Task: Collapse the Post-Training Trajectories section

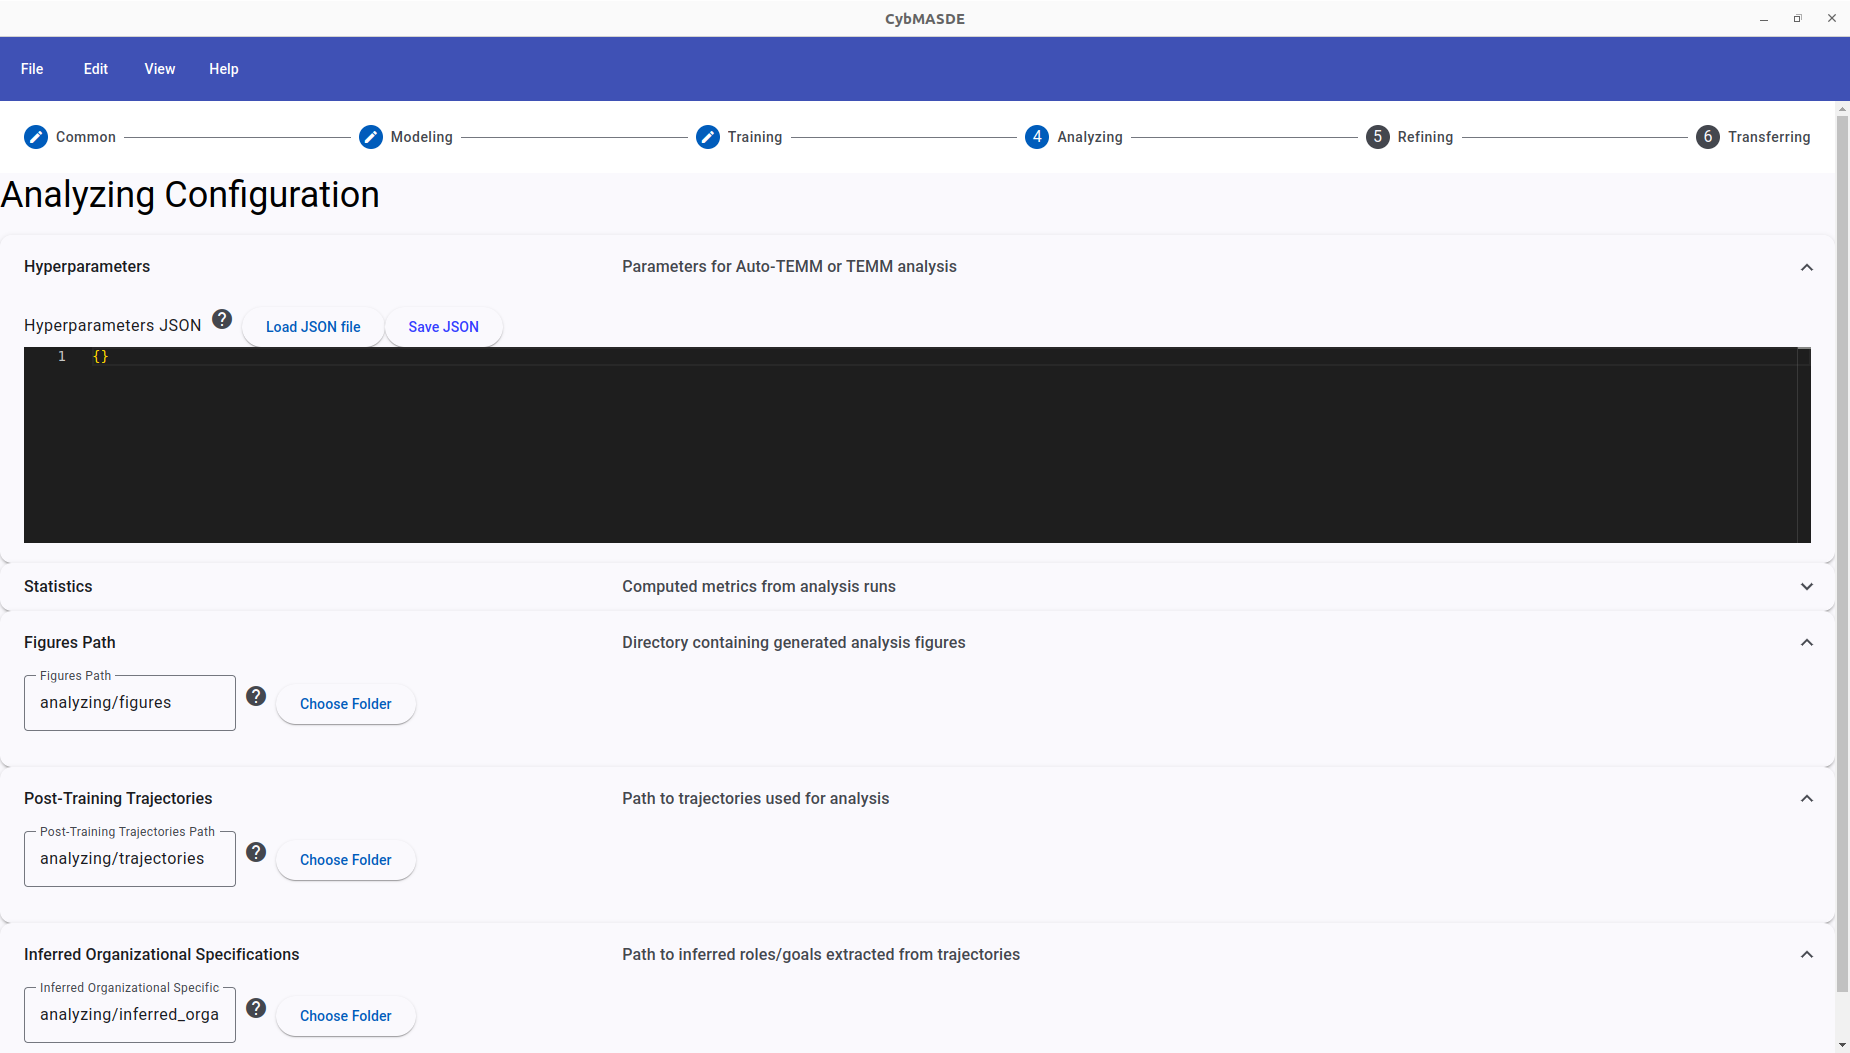Action: [1807, 799]
